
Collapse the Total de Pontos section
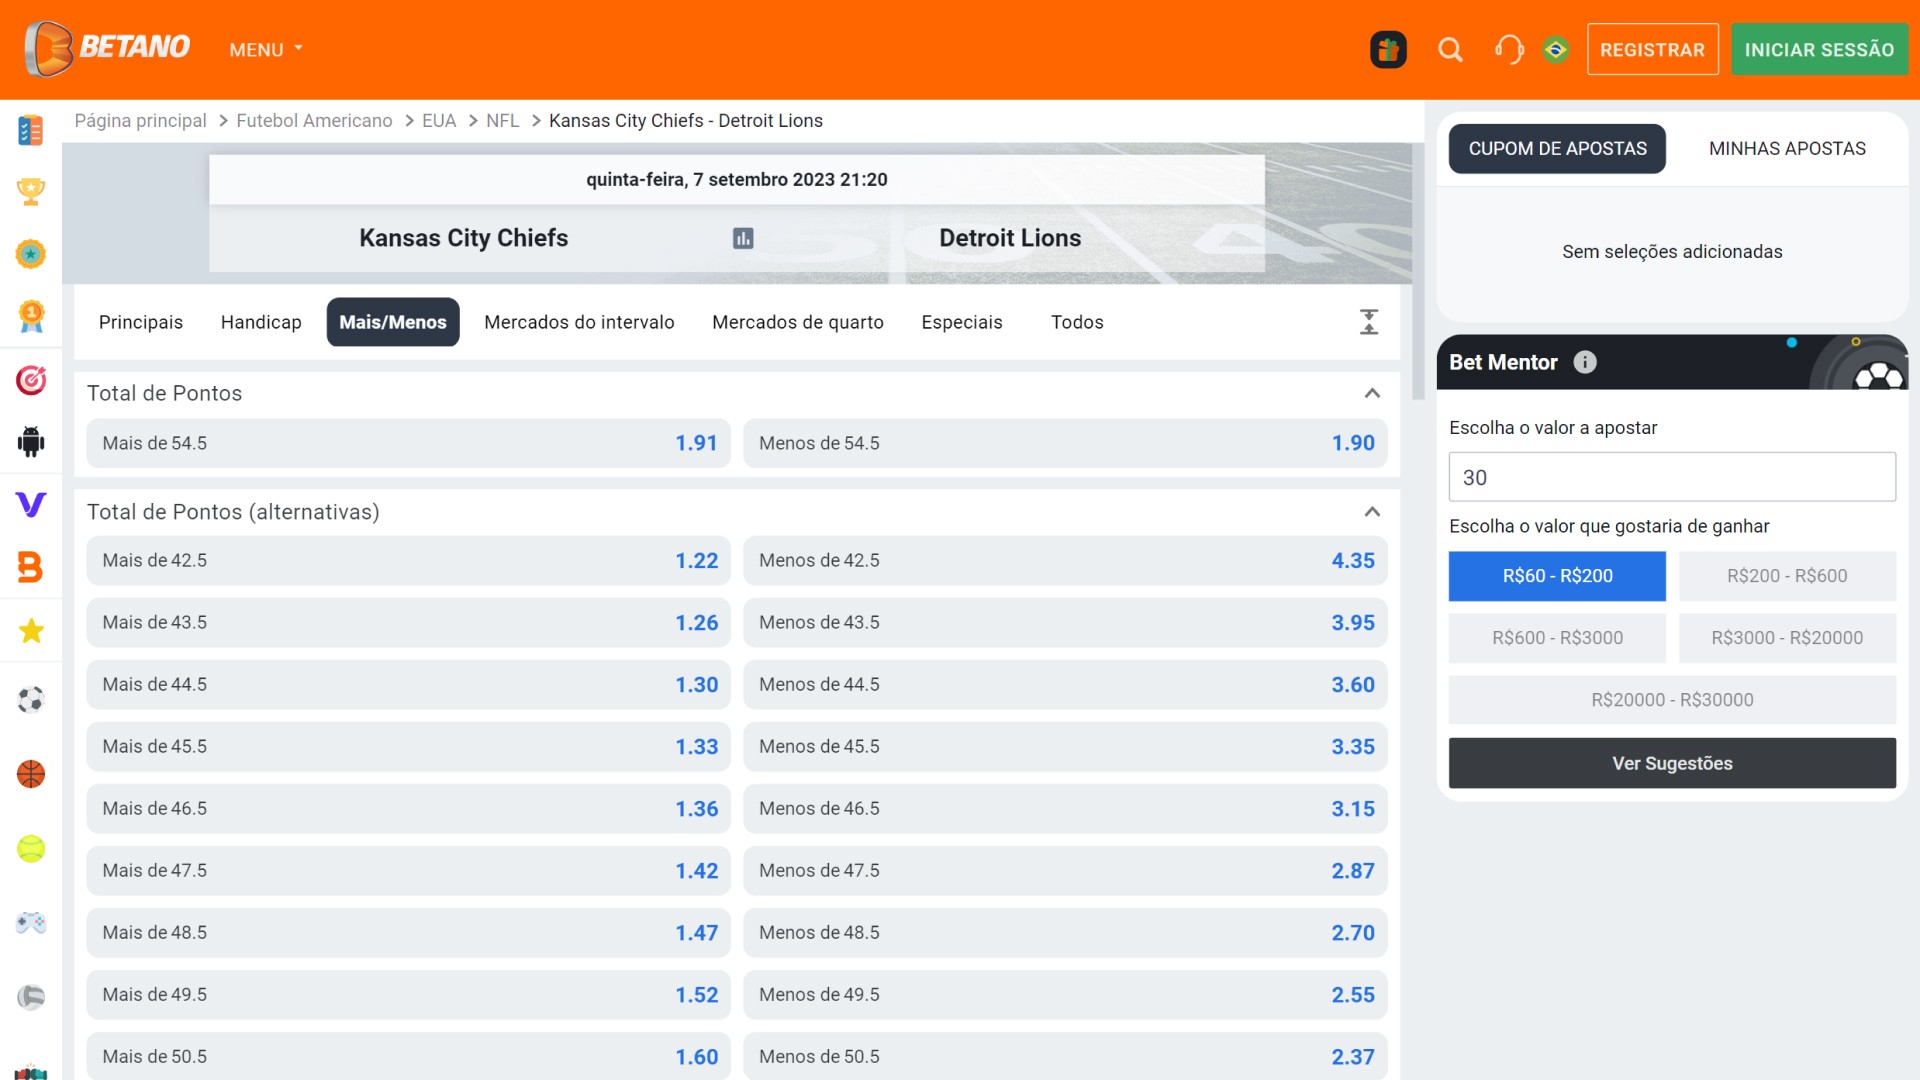(x=1373, y=392)
